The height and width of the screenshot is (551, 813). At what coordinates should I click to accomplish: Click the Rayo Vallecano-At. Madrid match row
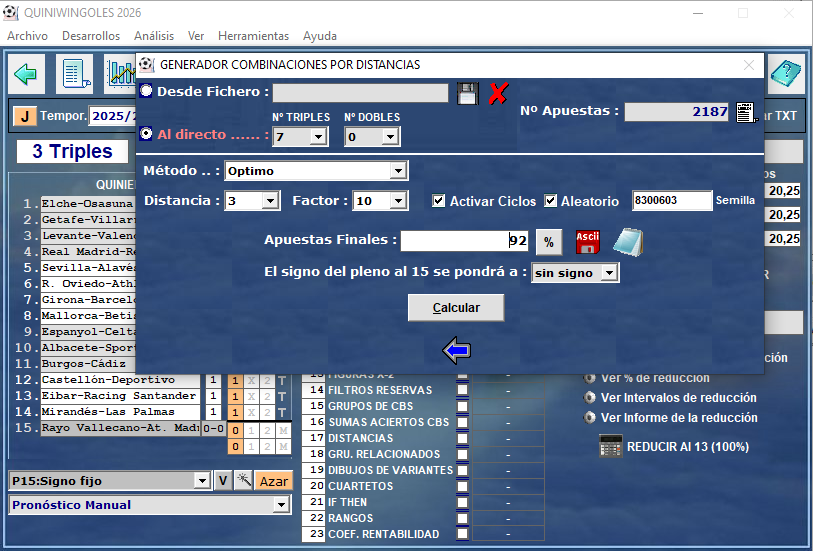point(120,428)
